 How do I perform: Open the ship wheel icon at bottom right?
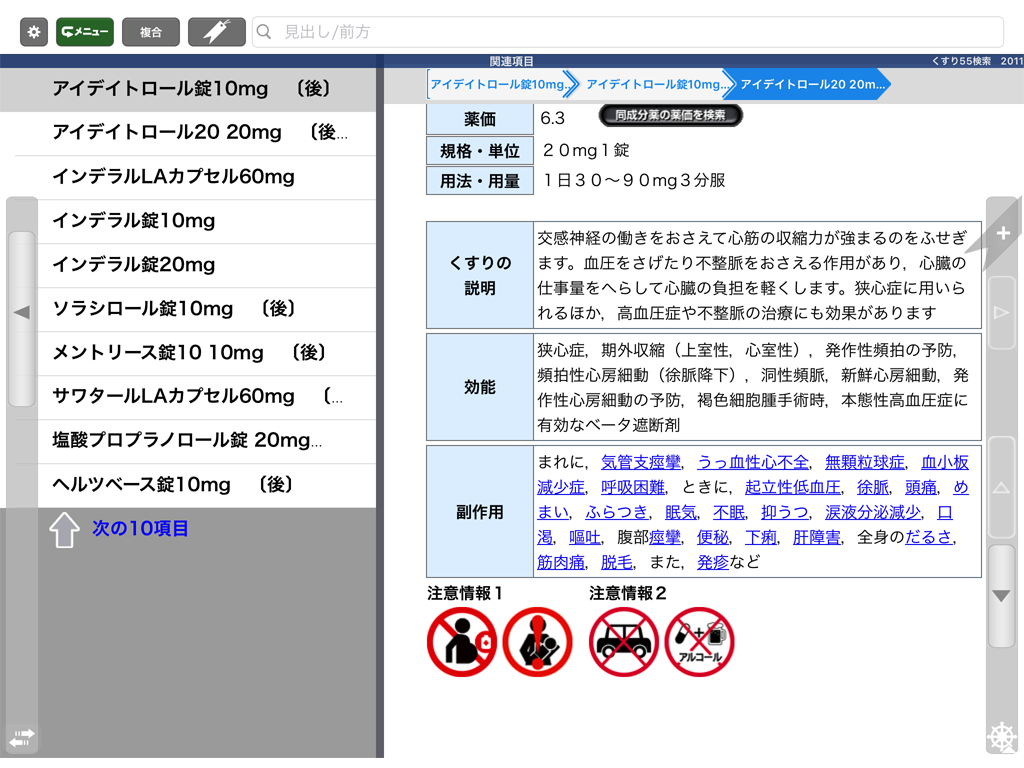pyautogui.click(x=1002, y=738)
